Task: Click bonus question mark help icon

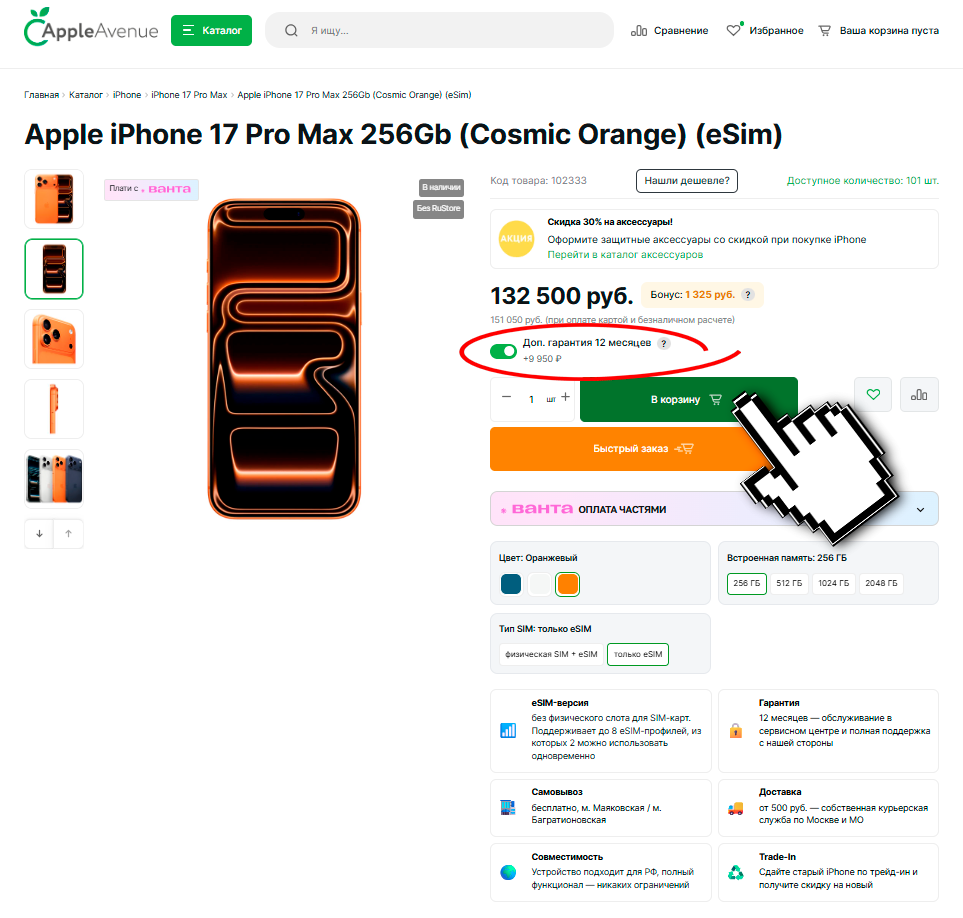Action: click(747, 295)
